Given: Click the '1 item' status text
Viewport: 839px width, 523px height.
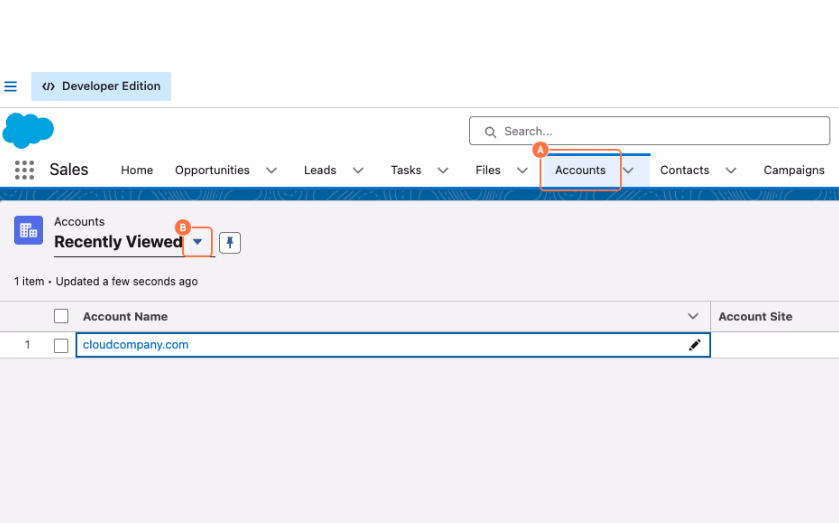Looking at the screenshot, I should click(x=29, y=282).
